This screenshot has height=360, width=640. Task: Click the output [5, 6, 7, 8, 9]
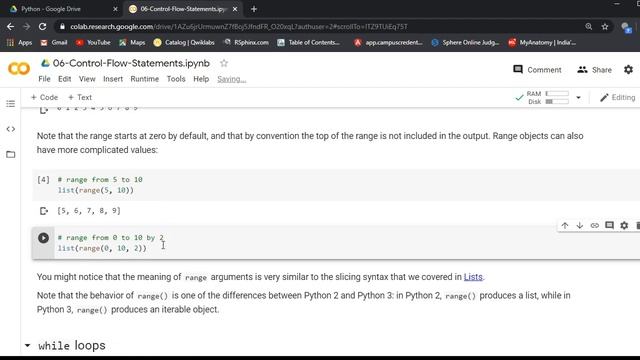coord(89,211)
